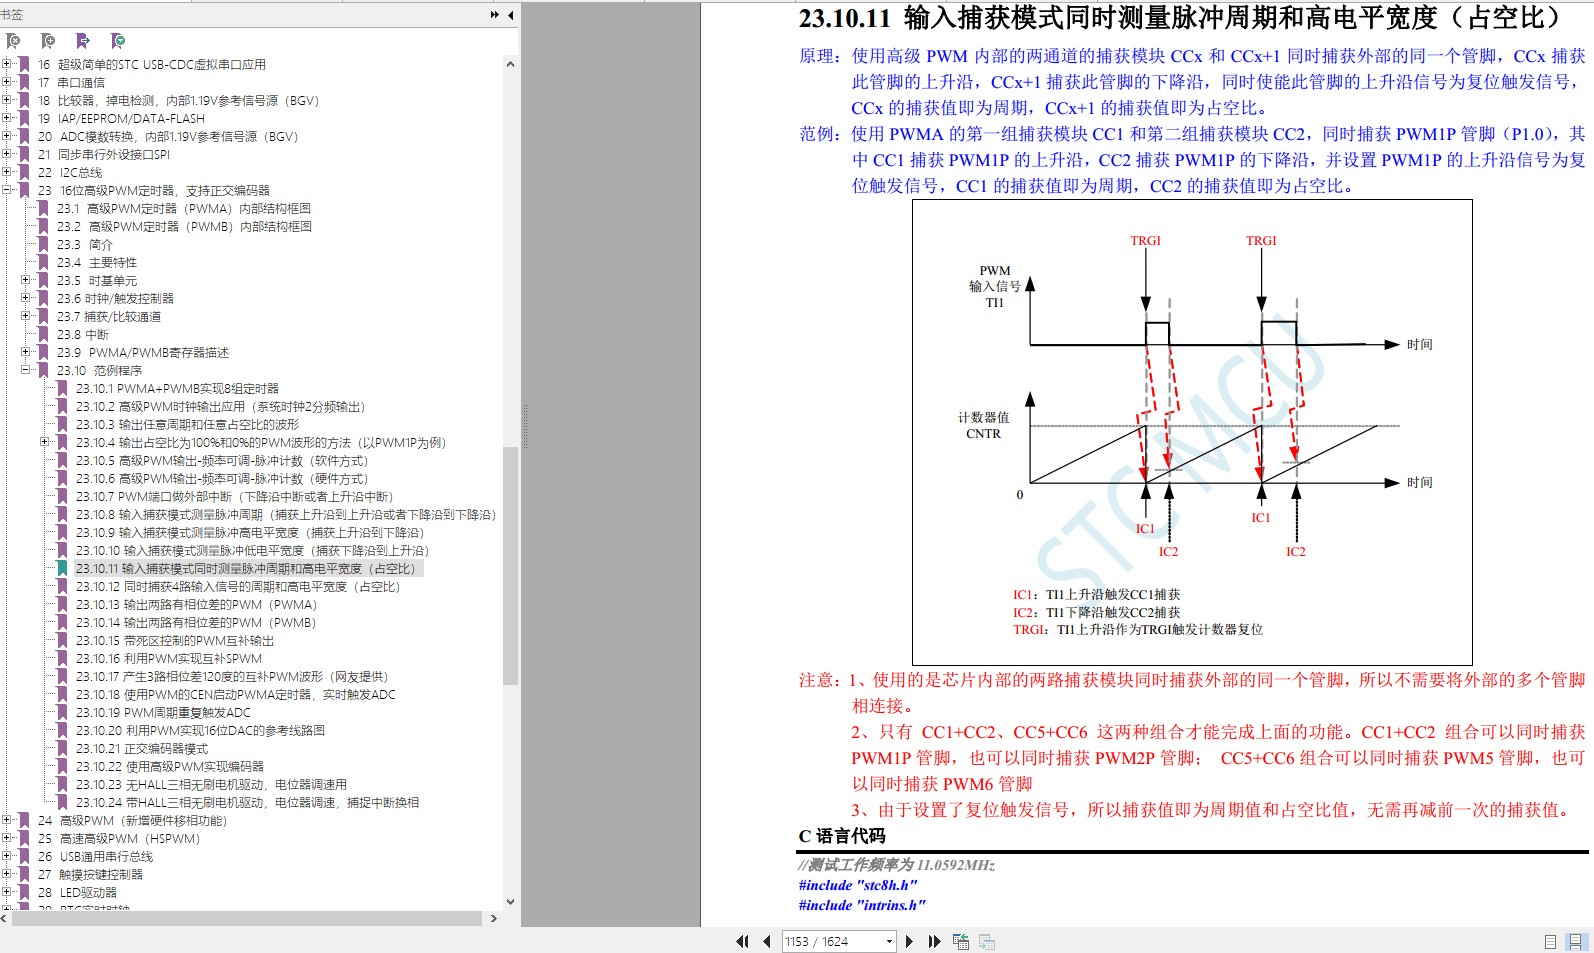1594x953 pixels.
Task: Open bookmark 23.10.3 输出任意周期和任意占空比的波形
Action: tap(187, 425)
